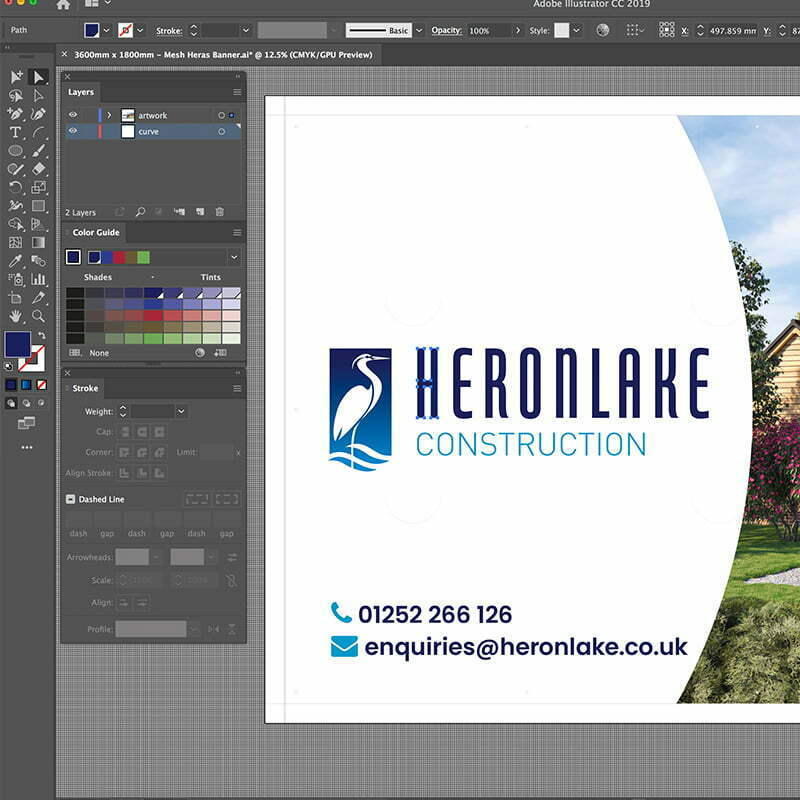This screenshot has width=800, height=800.
Task: Click Edit Colors wheel icon in Color Guide
Action: [200, 353]
